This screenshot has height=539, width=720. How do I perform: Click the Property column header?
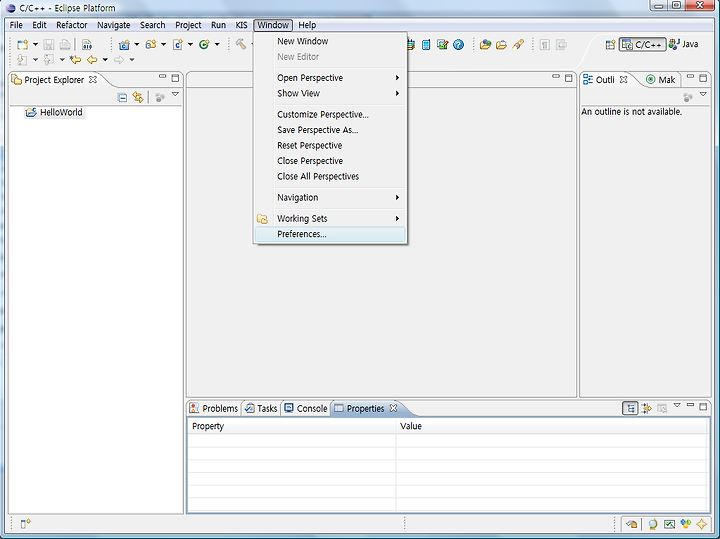[x=292, y=427]
